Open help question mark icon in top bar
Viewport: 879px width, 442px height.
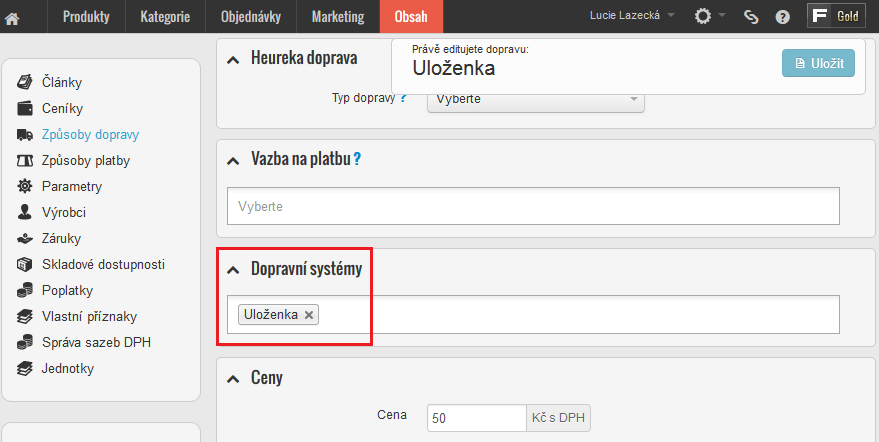point(783,17)
